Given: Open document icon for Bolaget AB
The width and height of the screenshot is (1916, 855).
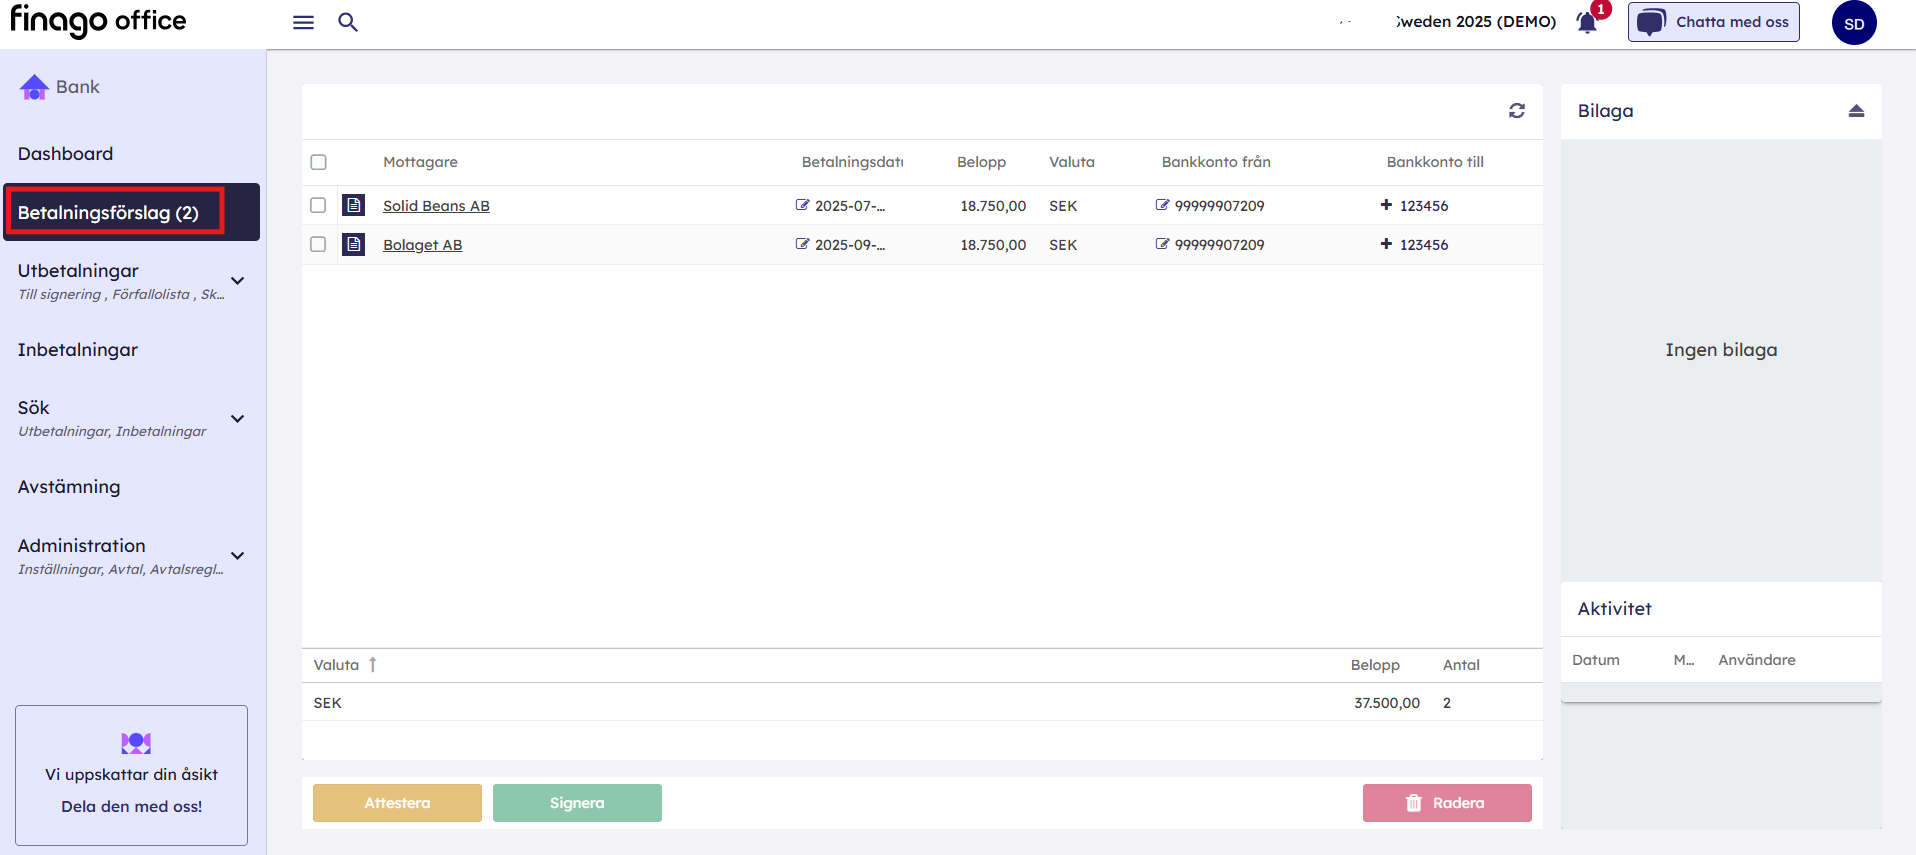Looking at the screenshot, I should coord(353,244).
